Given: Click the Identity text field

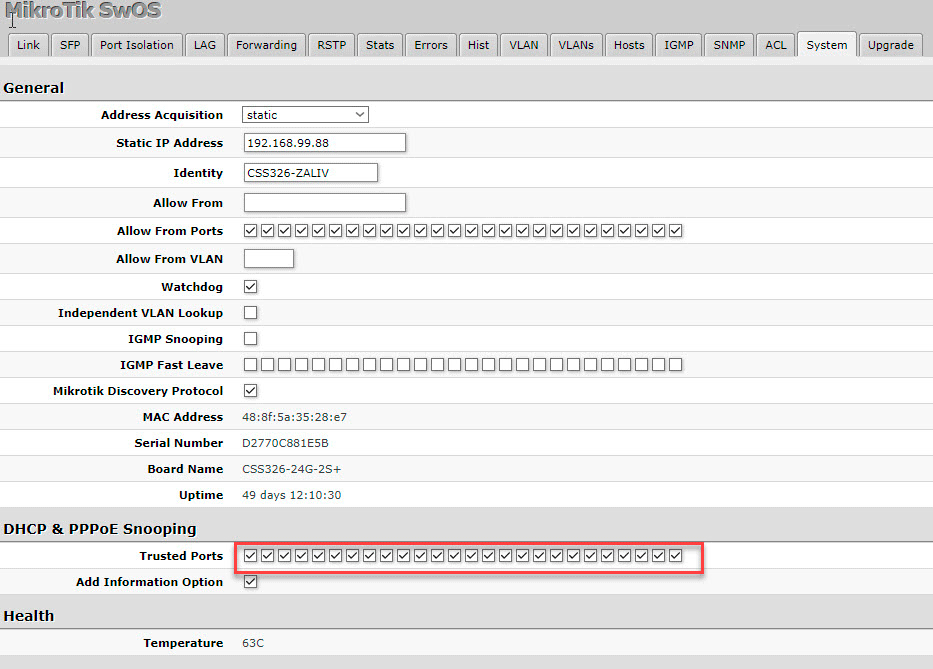Looking at the screenshot, I should (x=310, y=173).
